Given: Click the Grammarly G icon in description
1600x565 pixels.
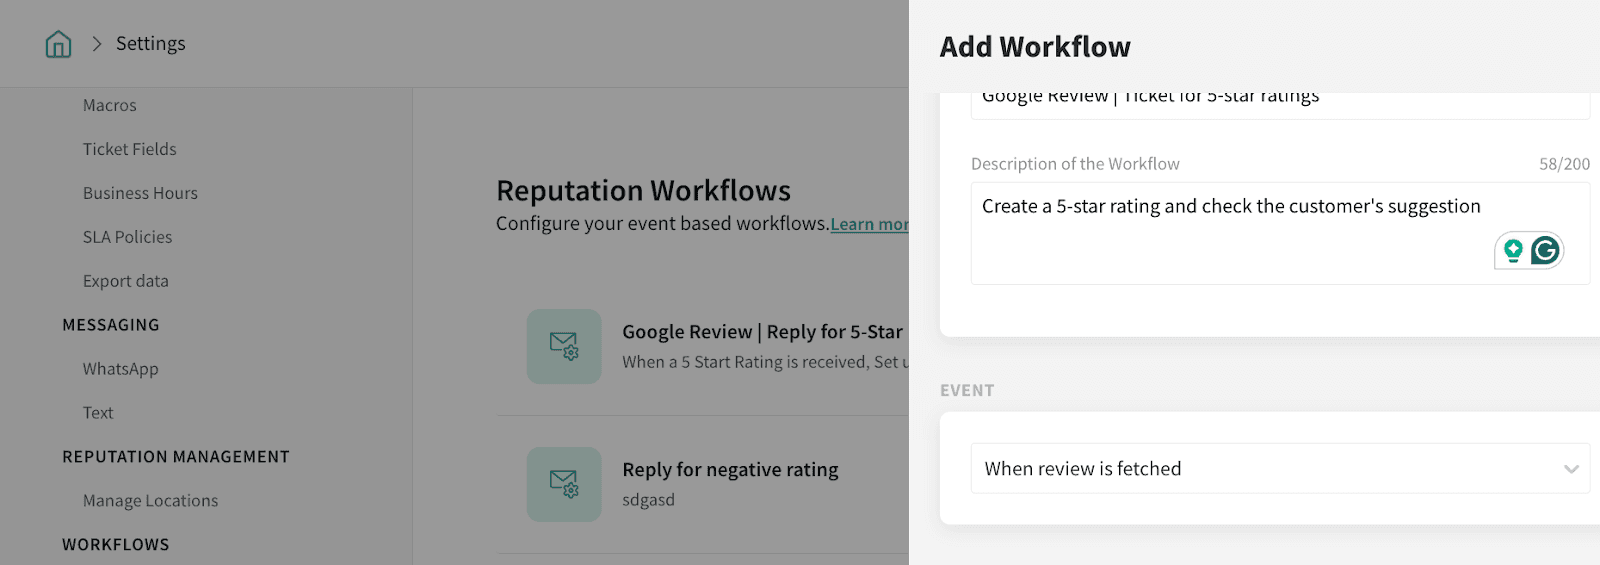Looking at the screenshot, I should (1545, 250).
